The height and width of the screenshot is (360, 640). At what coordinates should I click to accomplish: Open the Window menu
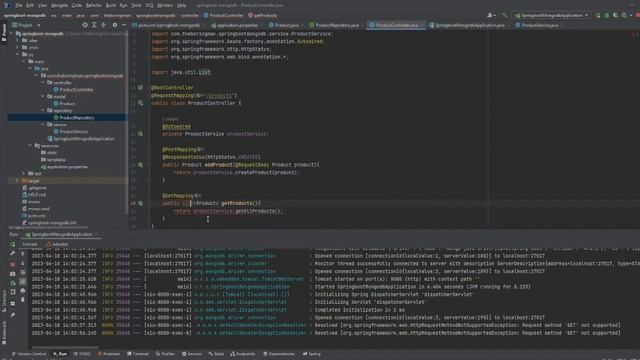coord(165,6)
